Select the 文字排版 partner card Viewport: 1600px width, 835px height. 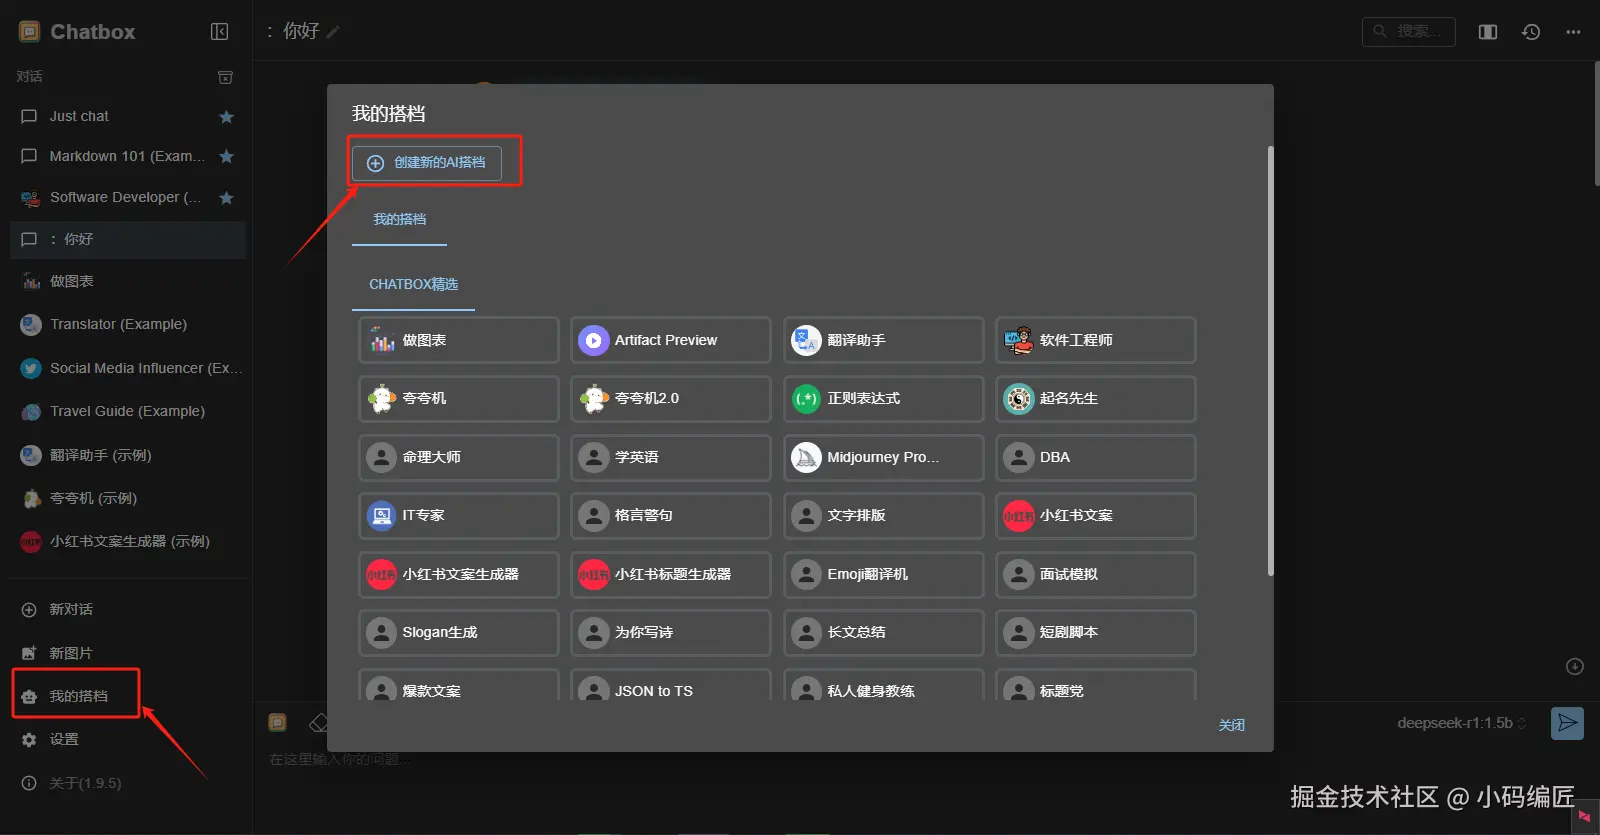click(x=883, y=515)
